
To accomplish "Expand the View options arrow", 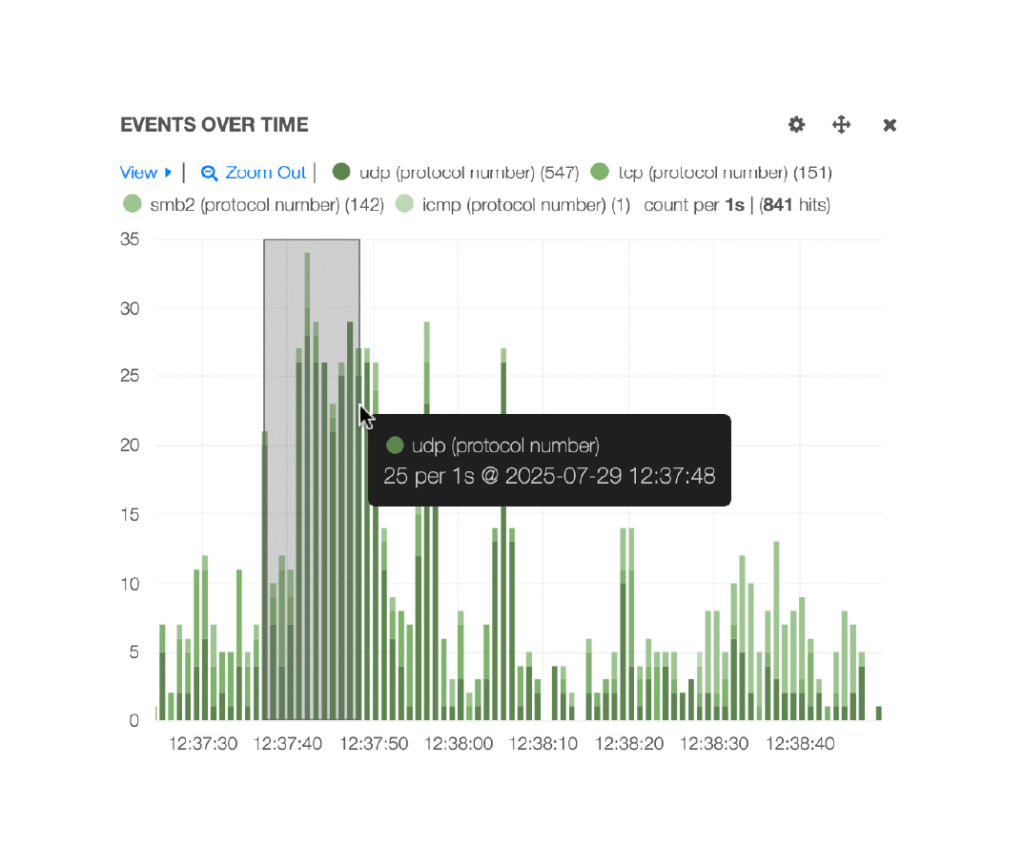I will coord(169,173).
